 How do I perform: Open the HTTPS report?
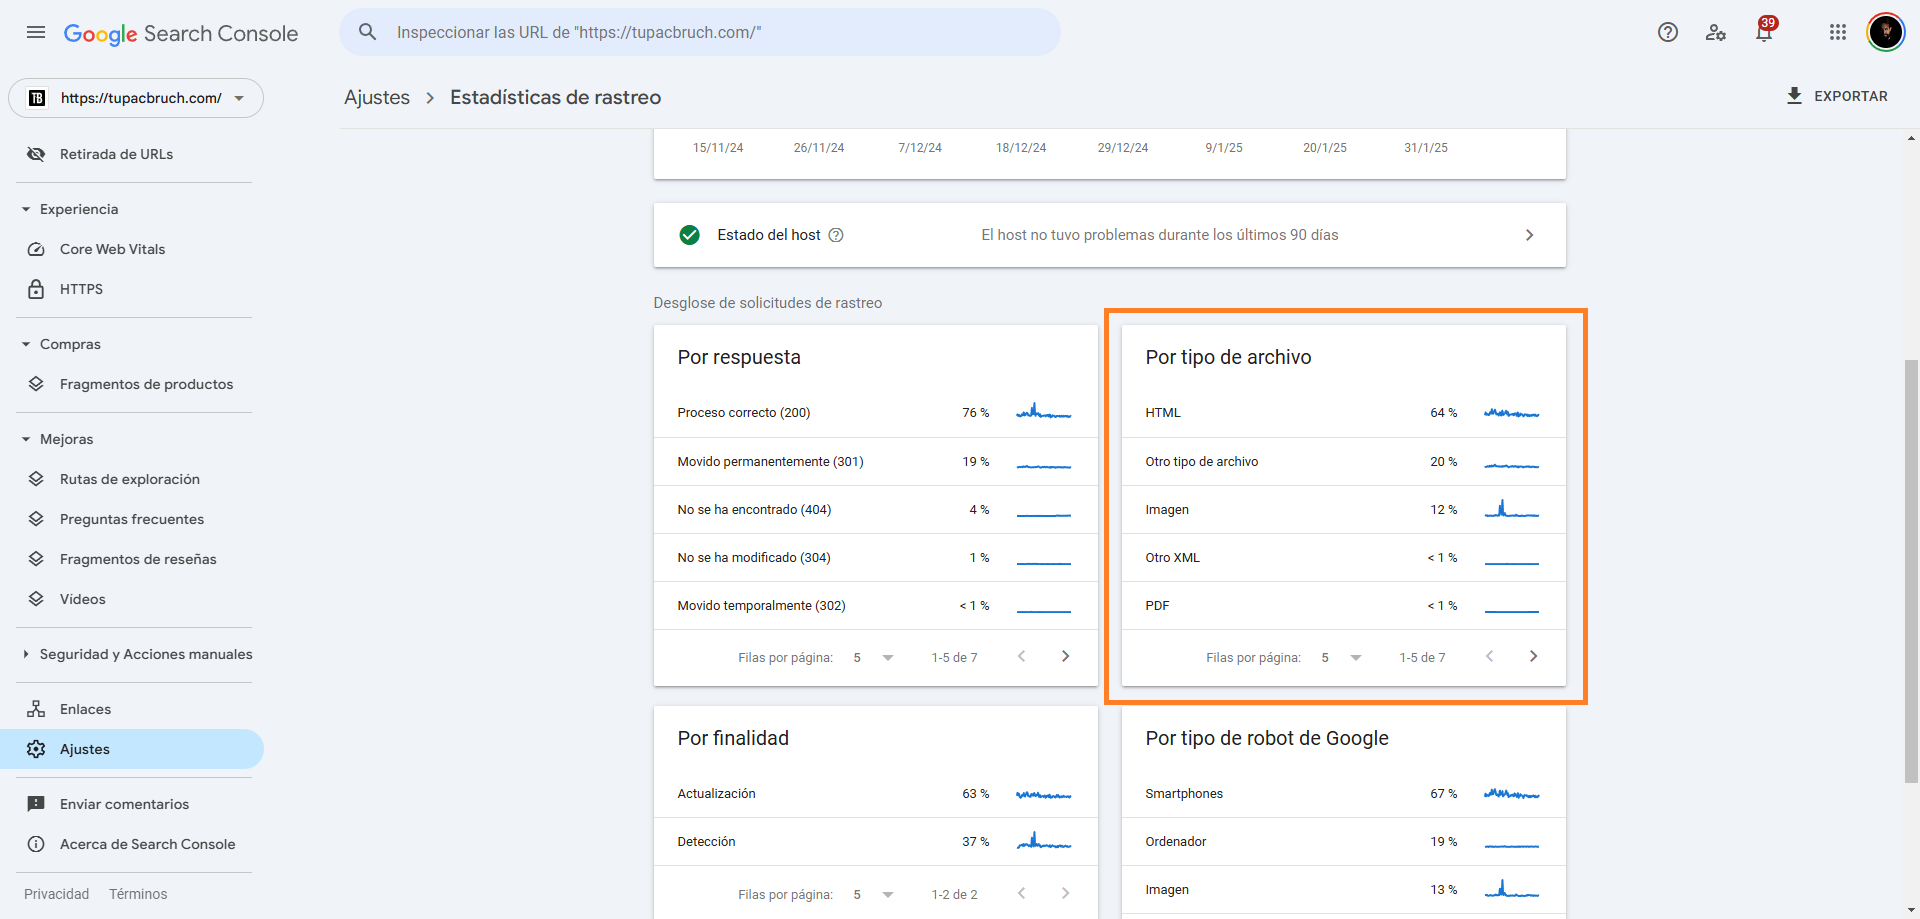(81, 289)
